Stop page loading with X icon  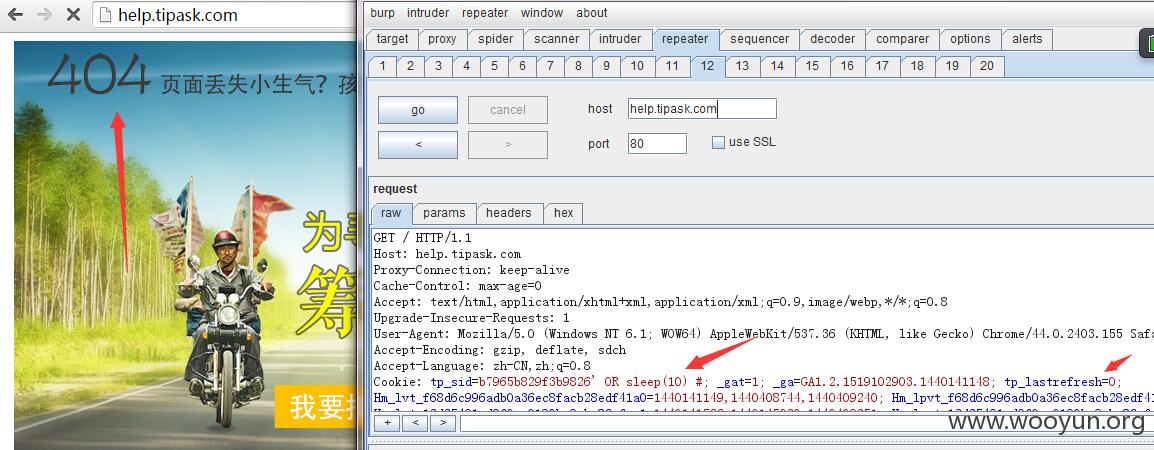pos(73,14)
